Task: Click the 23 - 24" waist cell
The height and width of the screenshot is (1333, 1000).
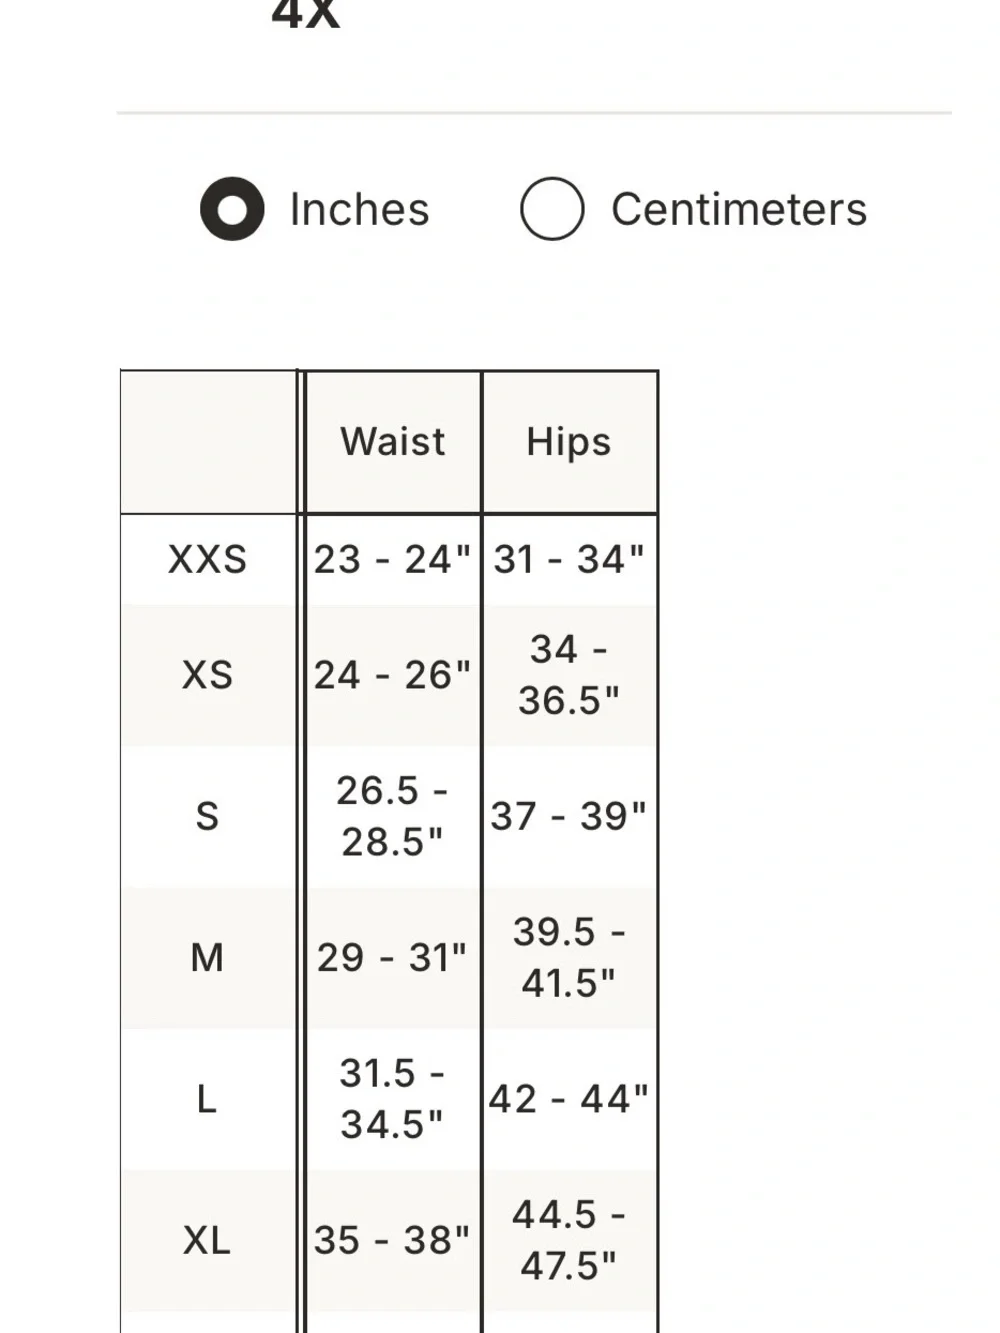Action: point(393,560)
